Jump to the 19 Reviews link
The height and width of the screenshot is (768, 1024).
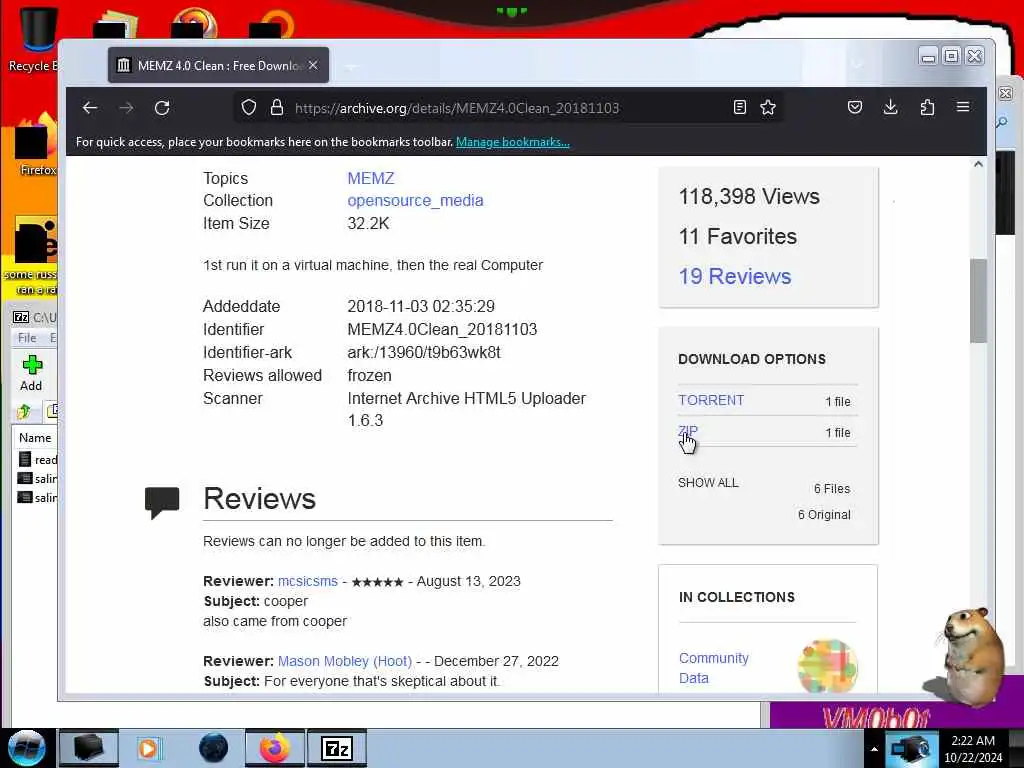click(735, 276)
